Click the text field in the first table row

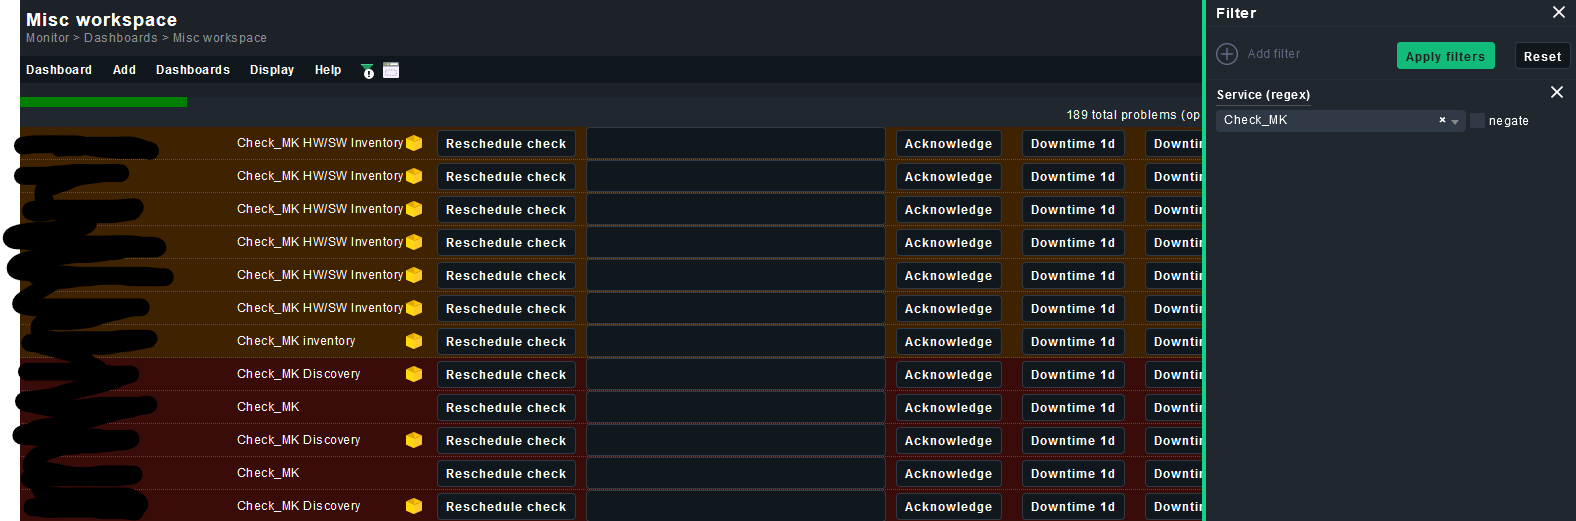coord(735,144)
